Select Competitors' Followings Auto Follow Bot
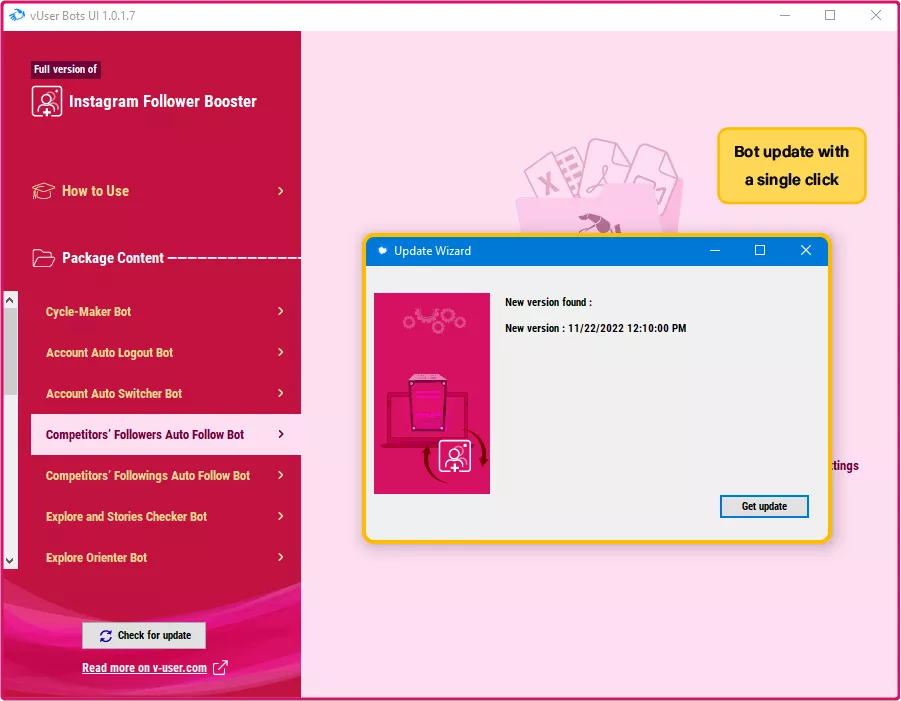Image resolution: width=901 pixels, height=701 pixels. (x=165, y=476)
